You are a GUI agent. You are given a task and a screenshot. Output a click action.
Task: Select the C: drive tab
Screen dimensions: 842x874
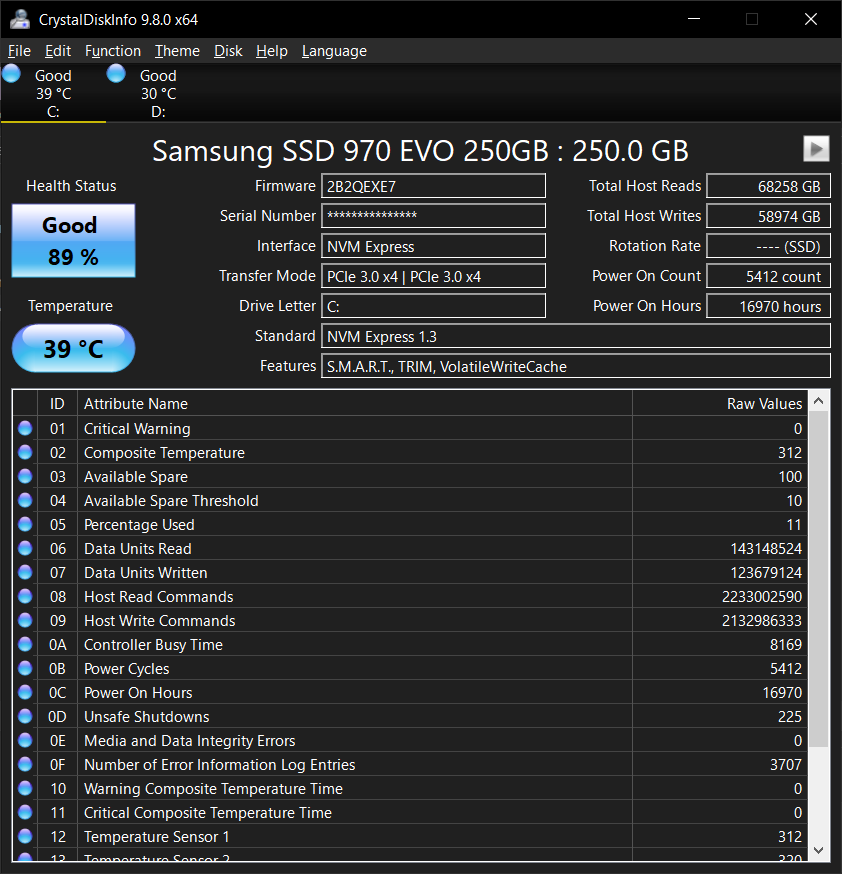pos(53,93)
